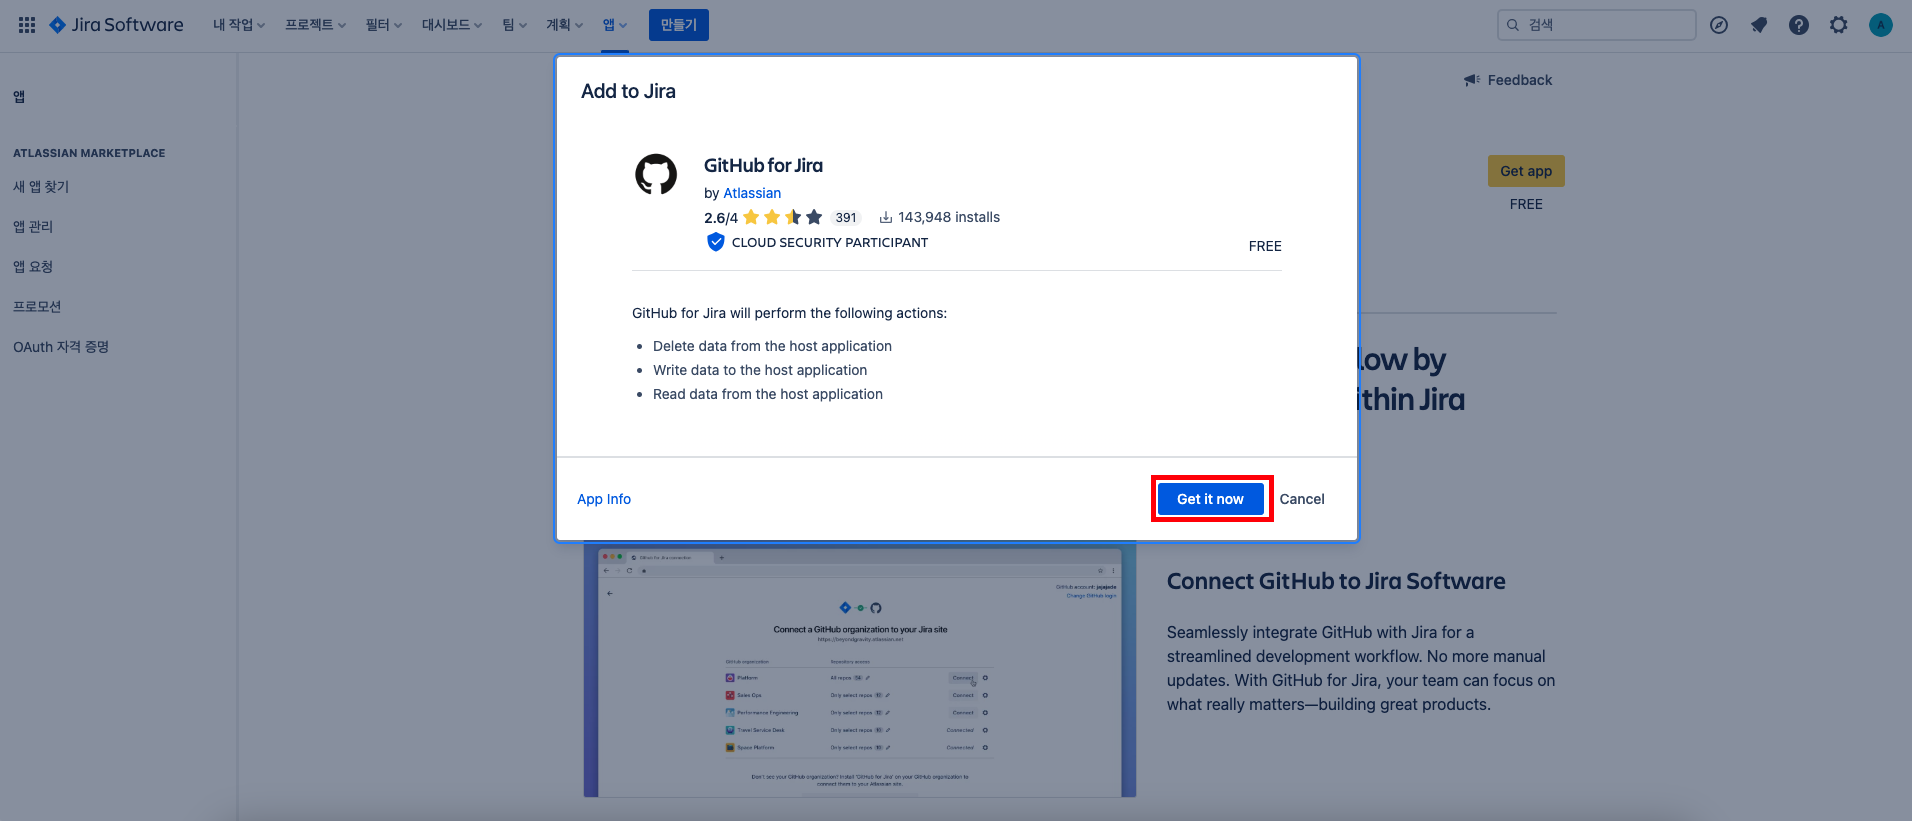Image resolution: width=1912 pixels, height=821 pixels.
Task: Click the Connect GitHub to Jira Software heading
Action: pyautogui.click(x=1336, y=581)
